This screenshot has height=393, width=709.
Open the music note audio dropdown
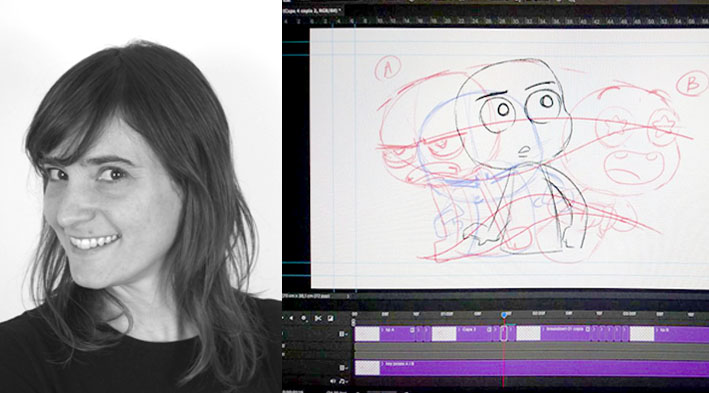pyautogui.click(x=342, y=381)
